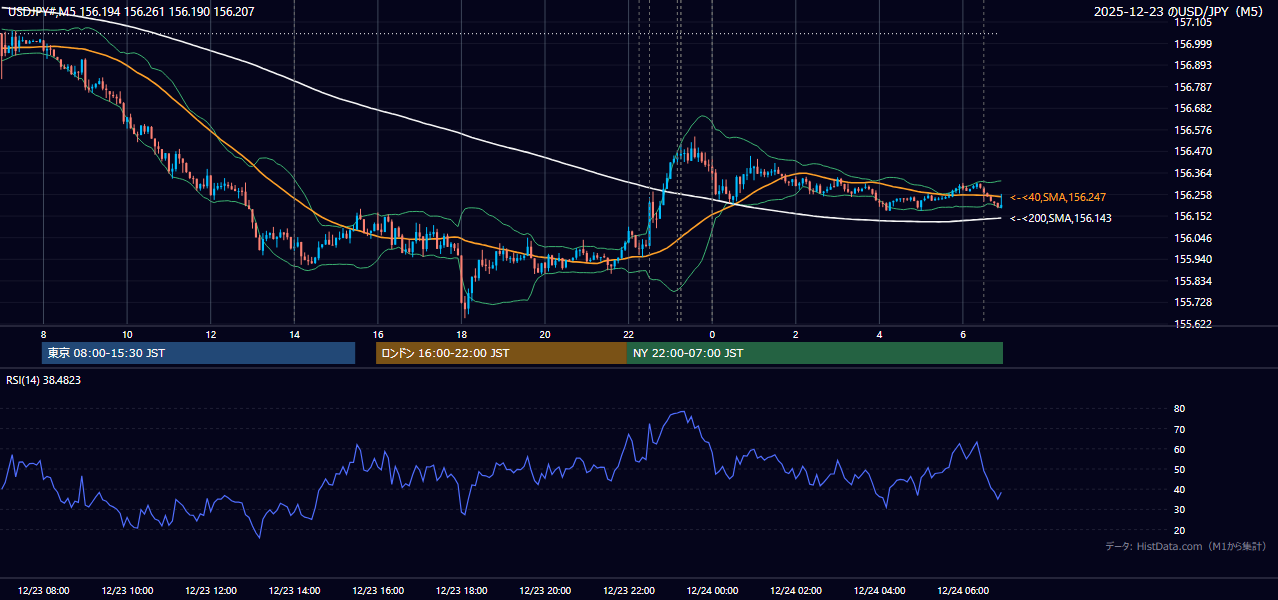Select the London 16:00-22:00 JST session bar
The width and height of the screenshot is (1278, 600).
[501, 353]
